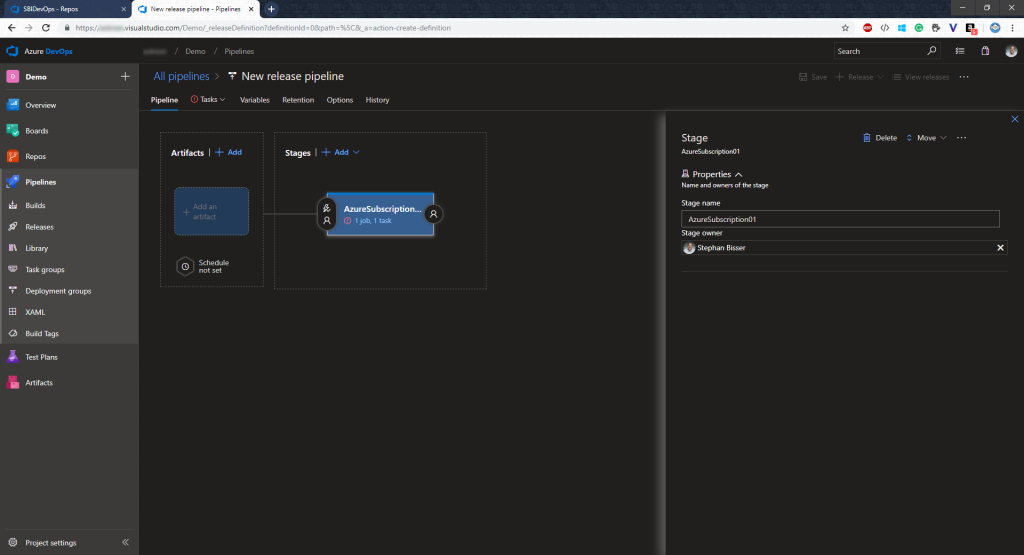This screenshot has height=555, width=1024.
Task: Switch to the Retention tab
Action: (298, 100)
